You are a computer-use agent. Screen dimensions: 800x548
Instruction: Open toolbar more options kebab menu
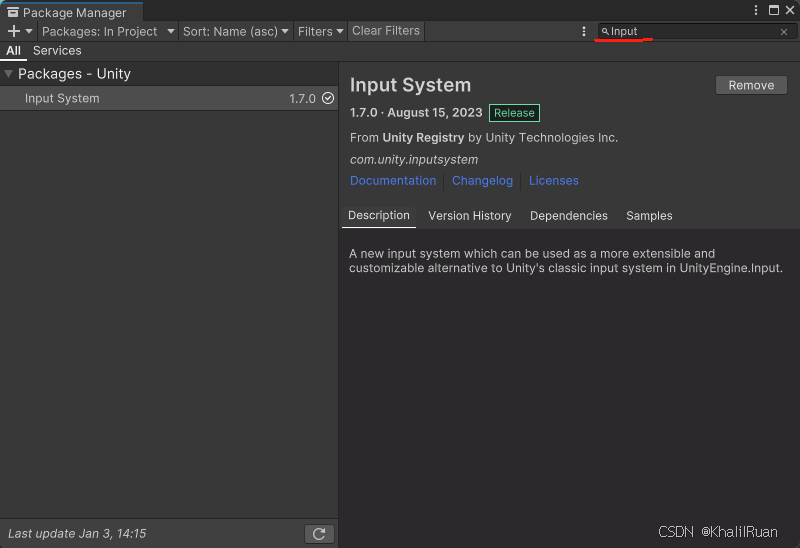point(584,32)
